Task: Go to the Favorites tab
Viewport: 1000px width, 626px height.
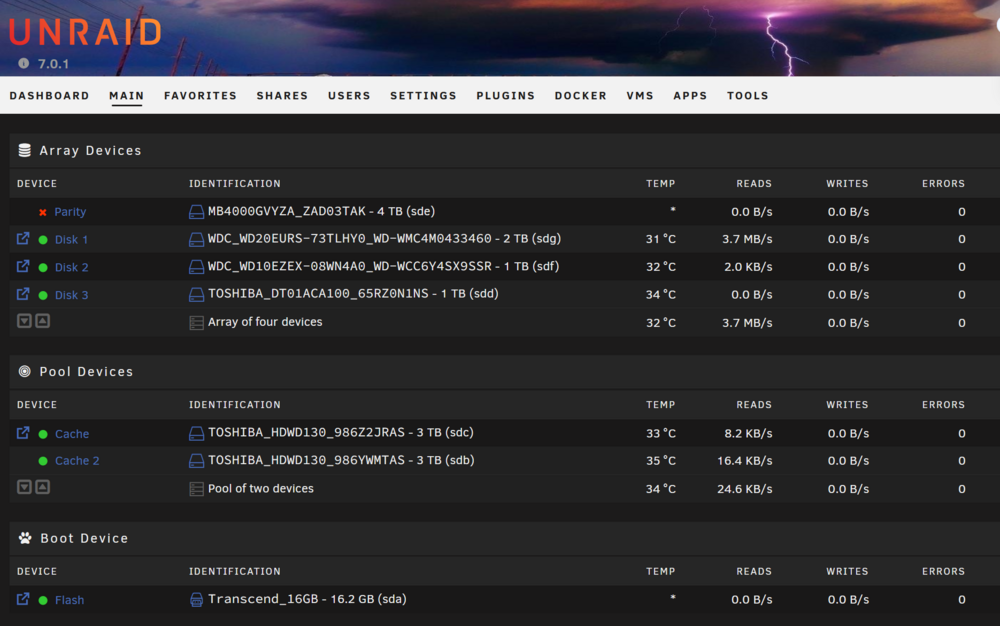Action: pos(200,96)
